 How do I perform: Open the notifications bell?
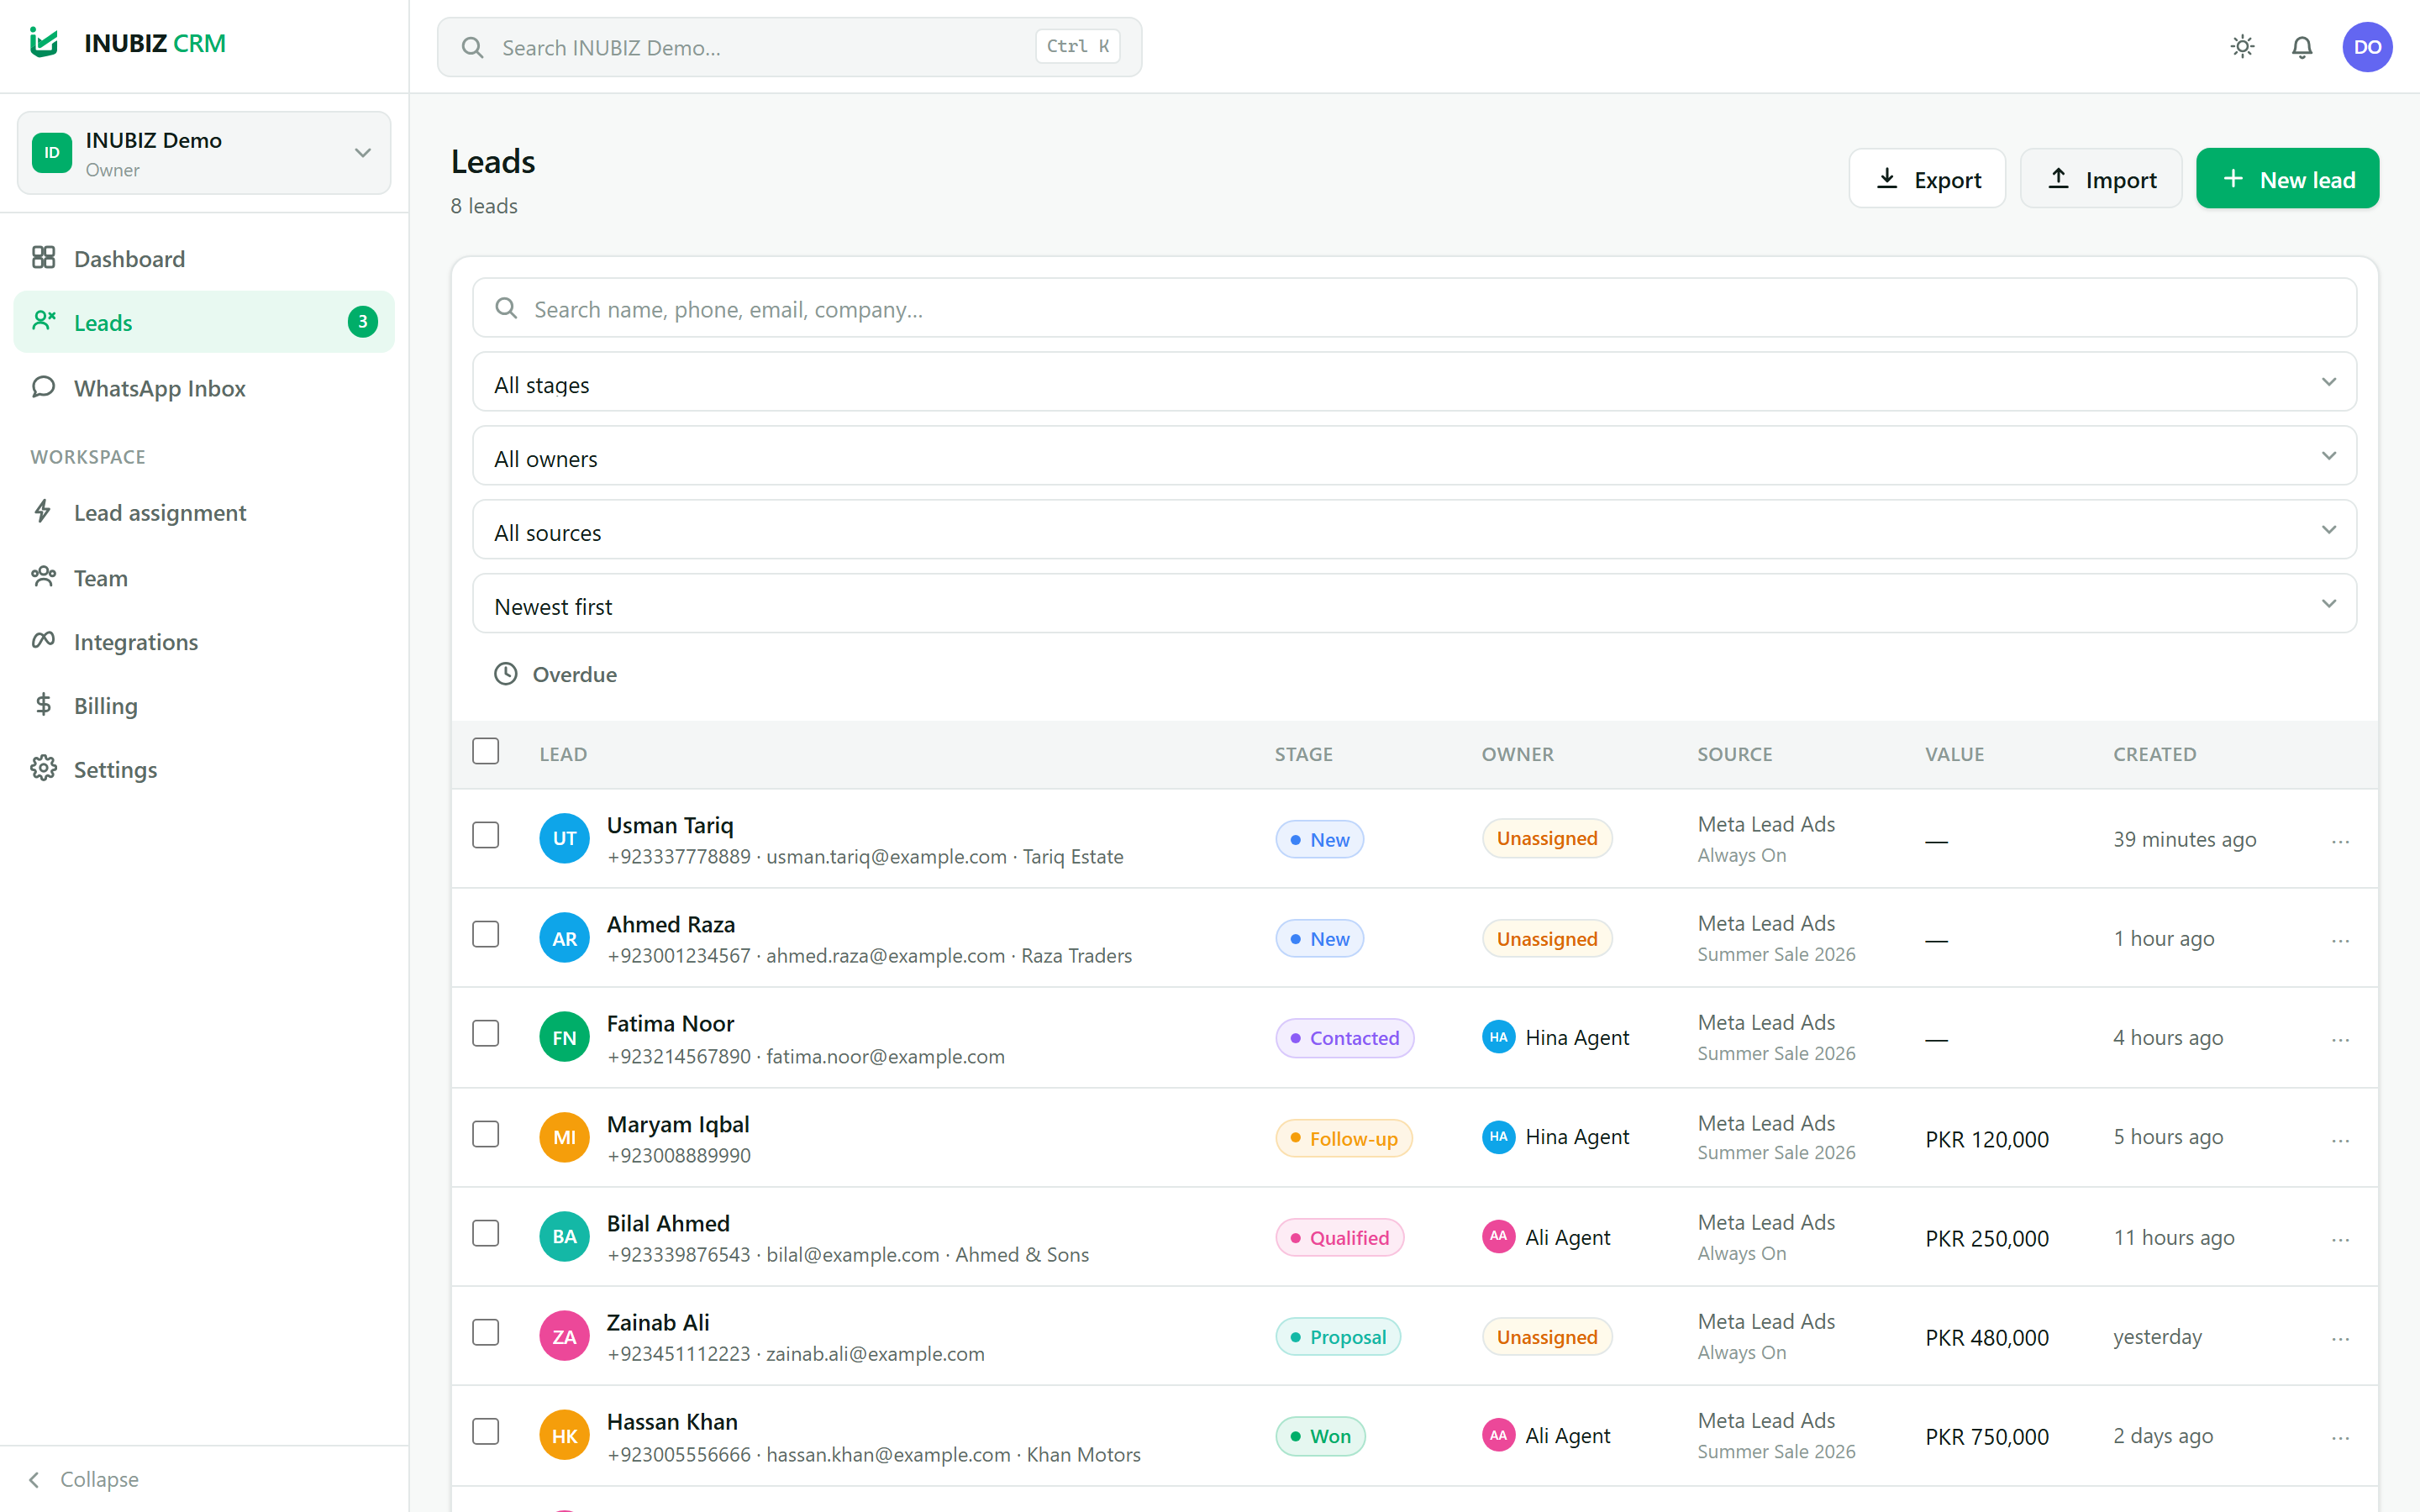coord(2302,47)
